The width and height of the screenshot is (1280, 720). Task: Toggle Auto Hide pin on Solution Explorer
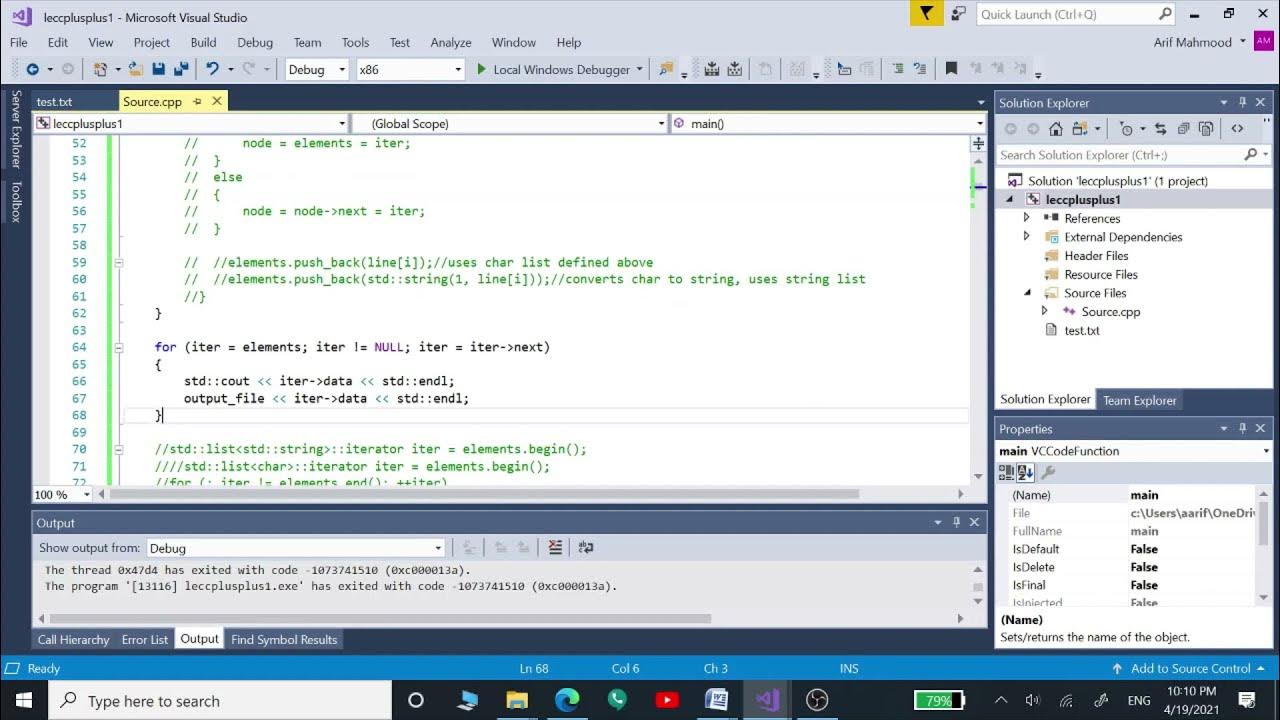[1243, 102]
